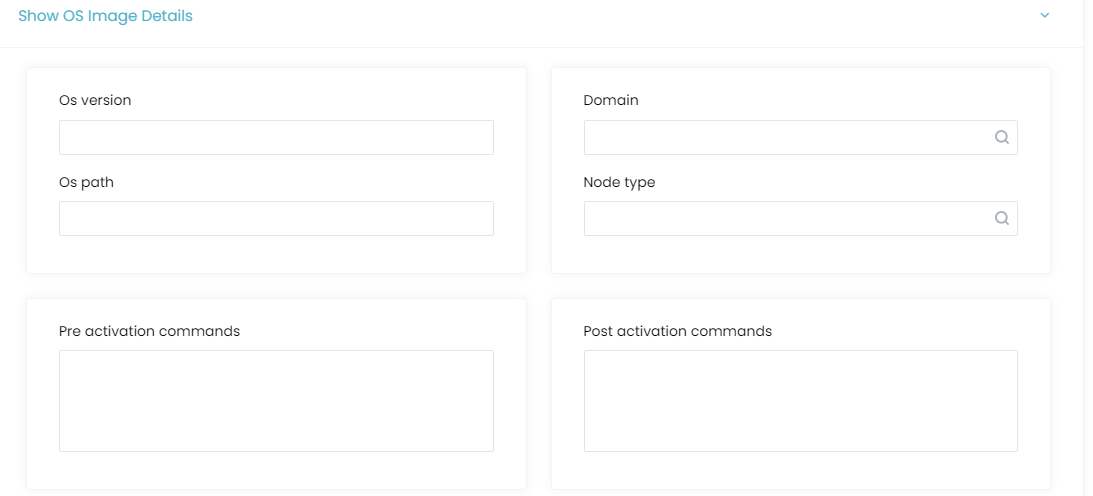Click the search icon in Domain field
Screen dimensions: 1093x496
point(1002,137)
